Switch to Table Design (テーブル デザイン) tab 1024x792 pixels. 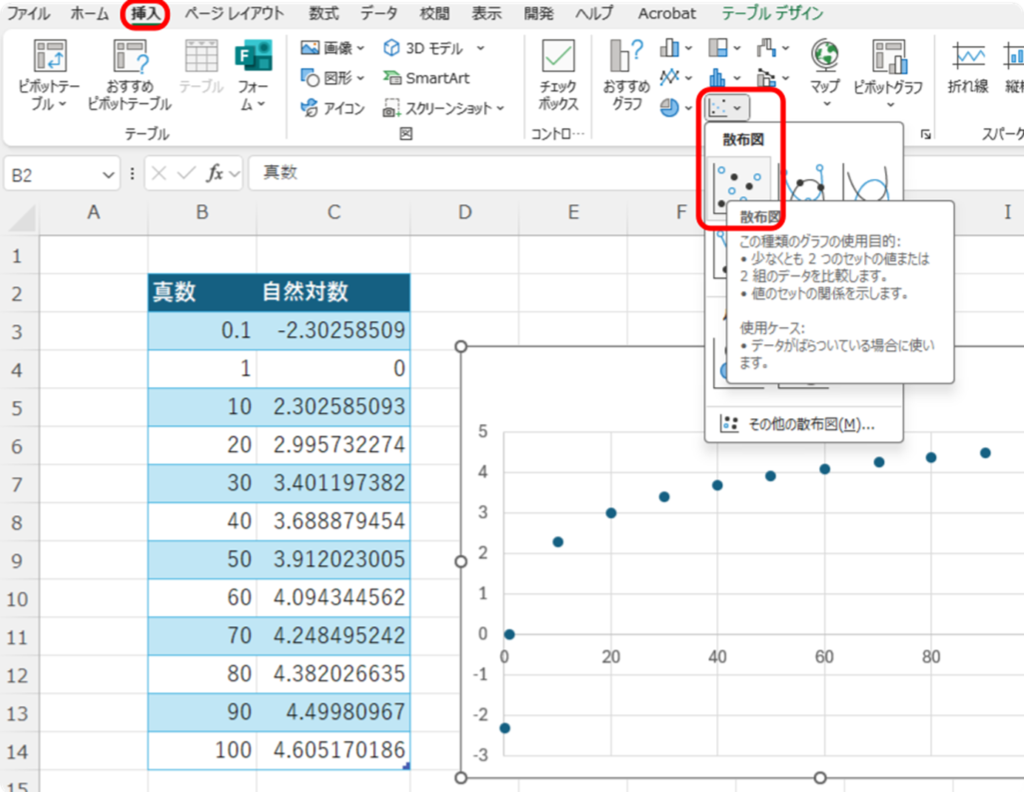click(x=773, y=13)
